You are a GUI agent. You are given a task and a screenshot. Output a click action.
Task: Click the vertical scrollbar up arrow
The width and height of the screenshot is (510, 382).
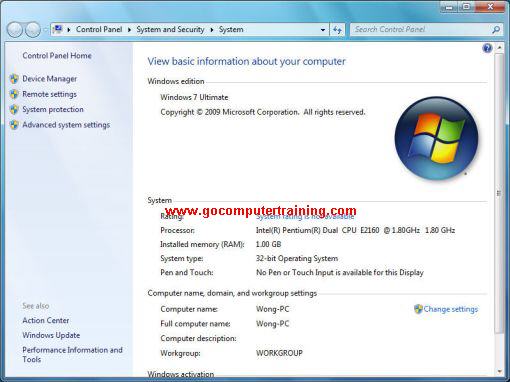499,48
